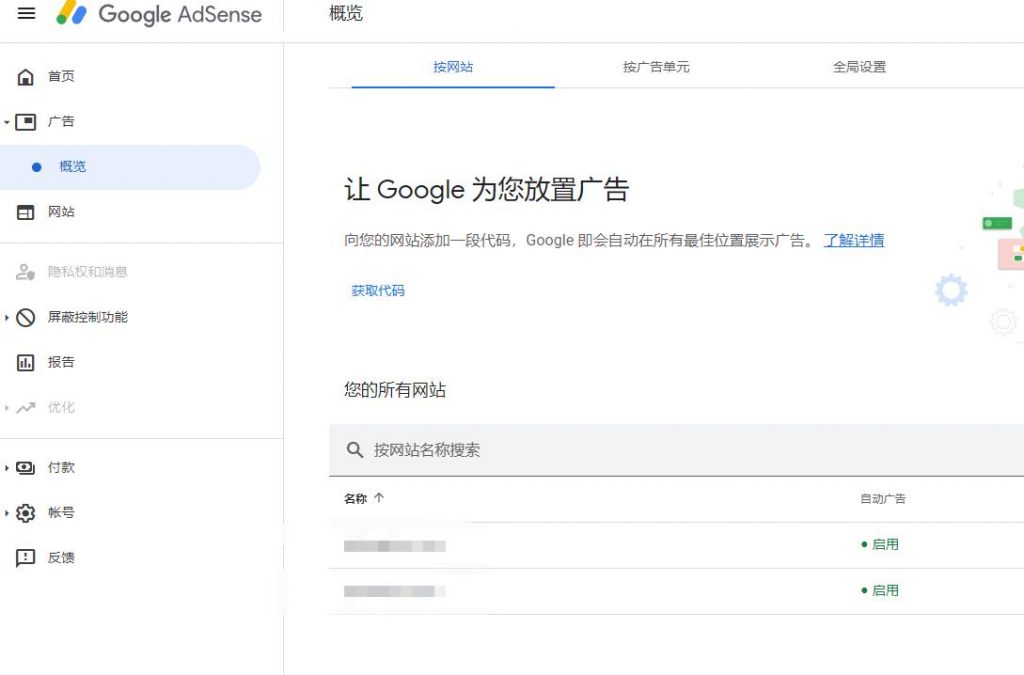Click the home icon beside 首页
1024x675 pixels.
coord(25,77)
